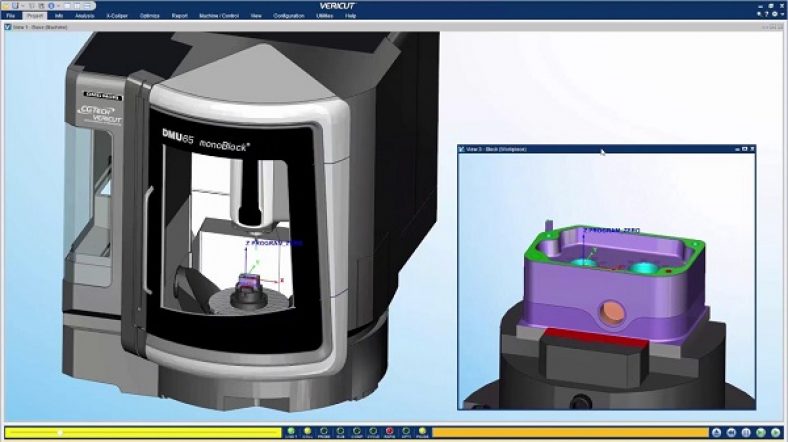This screenshot has width=788, height=442.
Task: Toggle the View 1 - Base (Machine) checkbox
Action: click(x=8, y=27)
